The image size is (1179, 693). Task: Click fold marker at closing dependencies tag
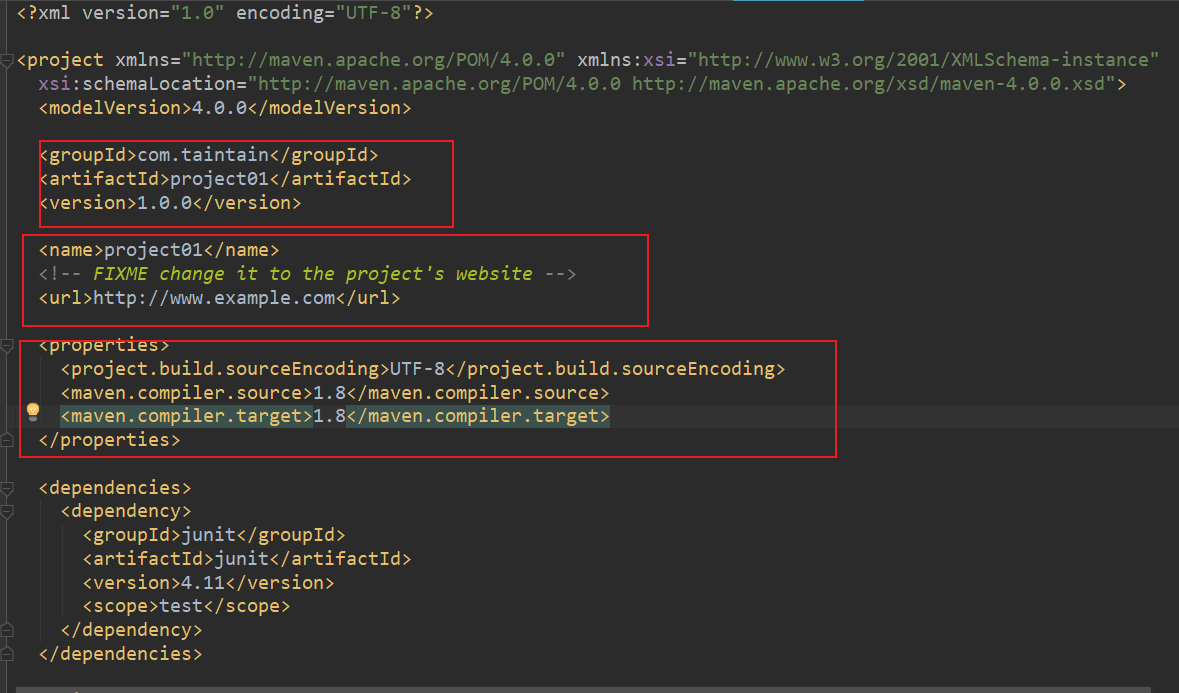point(7,654)
